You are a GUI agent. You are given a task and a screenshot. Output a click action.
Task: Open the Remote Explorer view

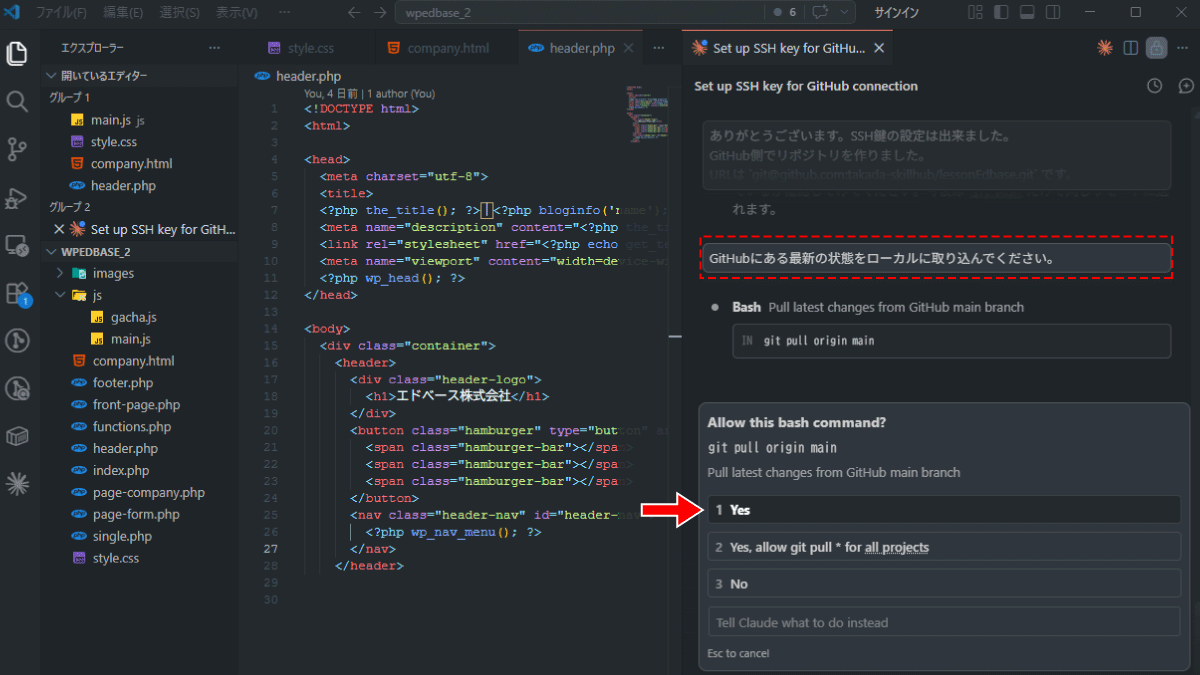17,245
